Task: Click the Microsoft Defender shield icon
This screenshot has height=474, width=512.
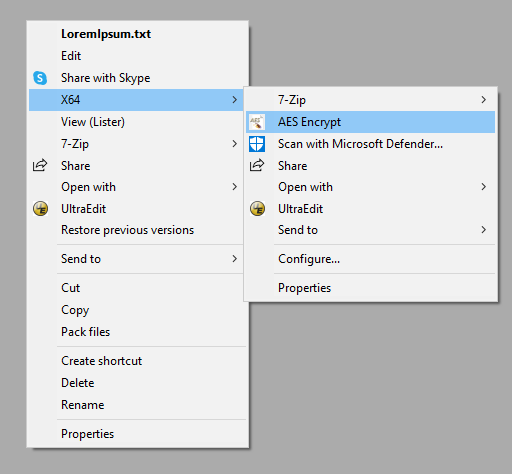Action: pyautogui.click(x=257, y=144)
